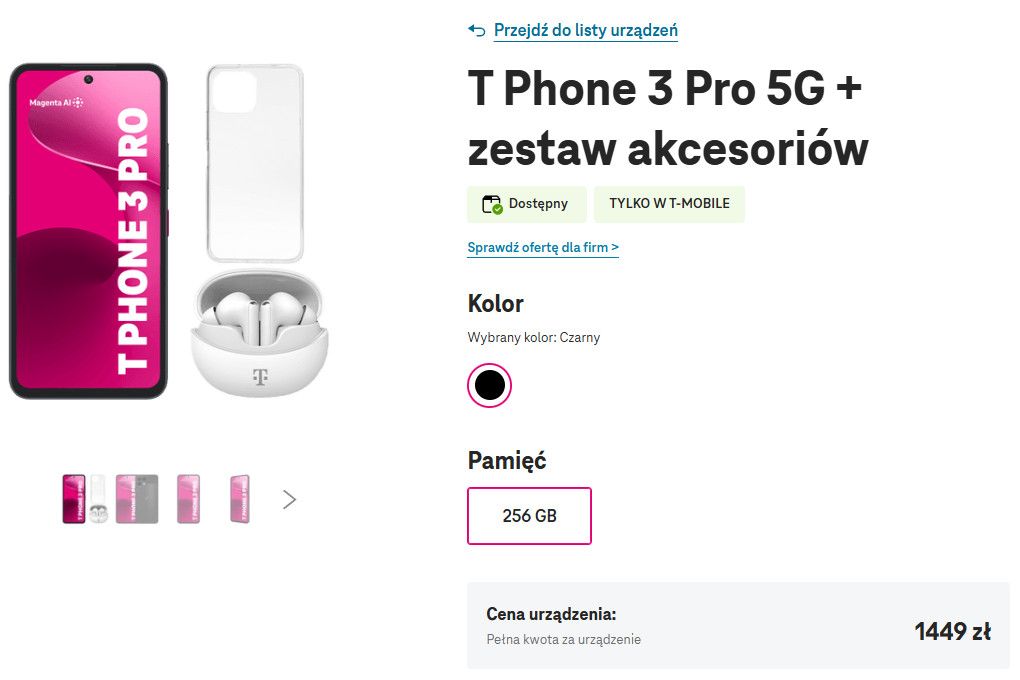Viewport: 1020px width, 680px height.
Task: Show next gallery thumbnails with arrow
Action: click(x=289, y=499)
